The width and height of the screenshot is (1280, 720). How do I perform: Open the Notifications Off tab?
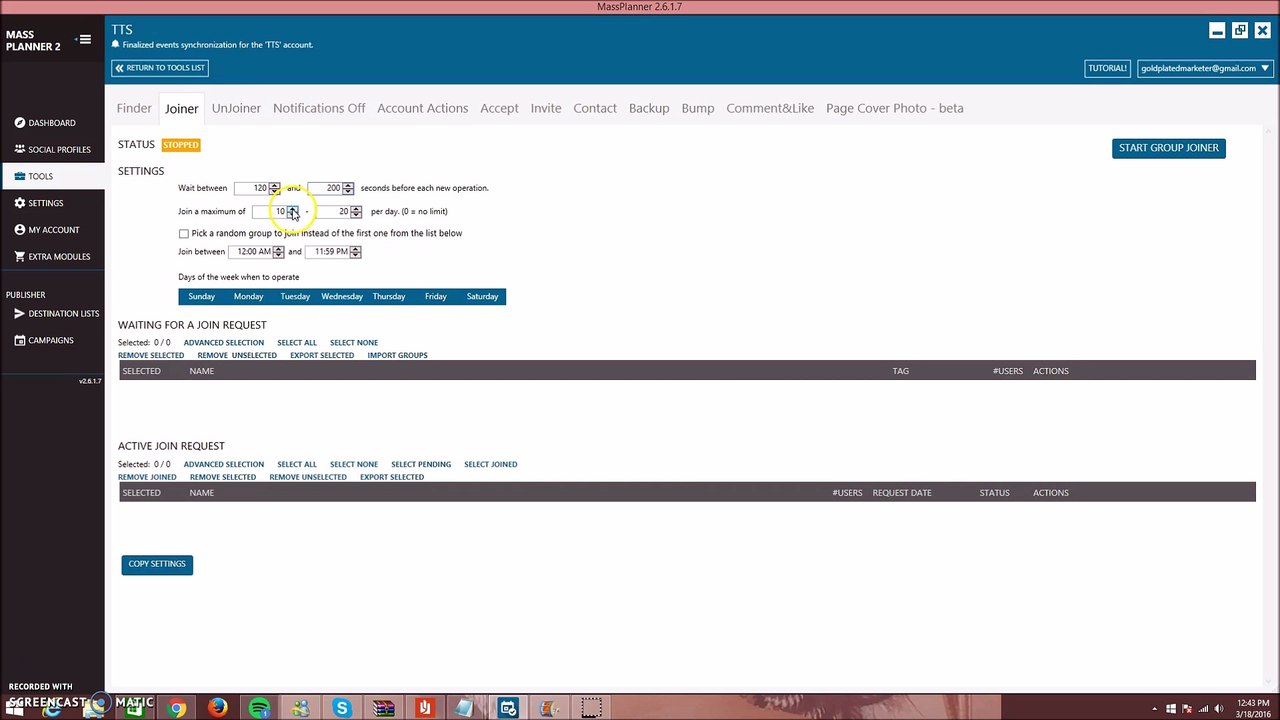[x=319, y=108]
